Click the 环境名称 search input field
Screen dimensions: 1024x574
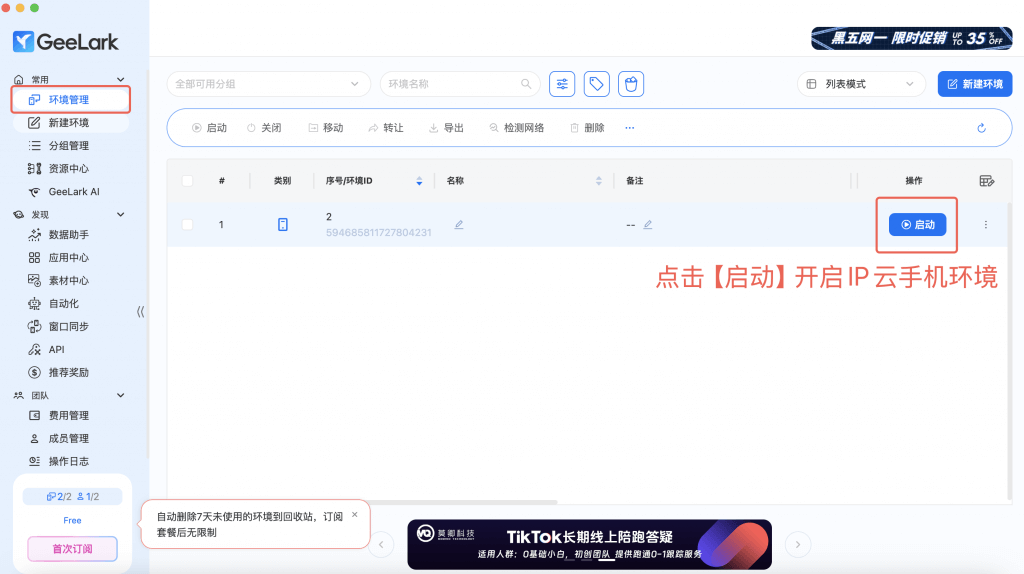tap(450, 84)
